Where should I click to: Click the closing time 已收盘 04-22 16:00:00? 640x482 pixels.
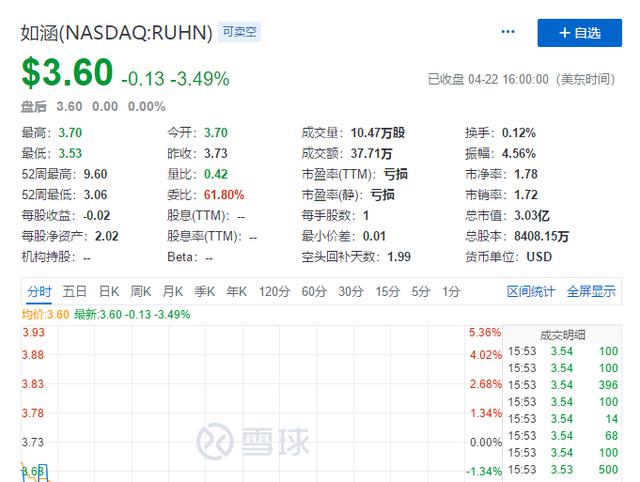(x=521, y=79)
